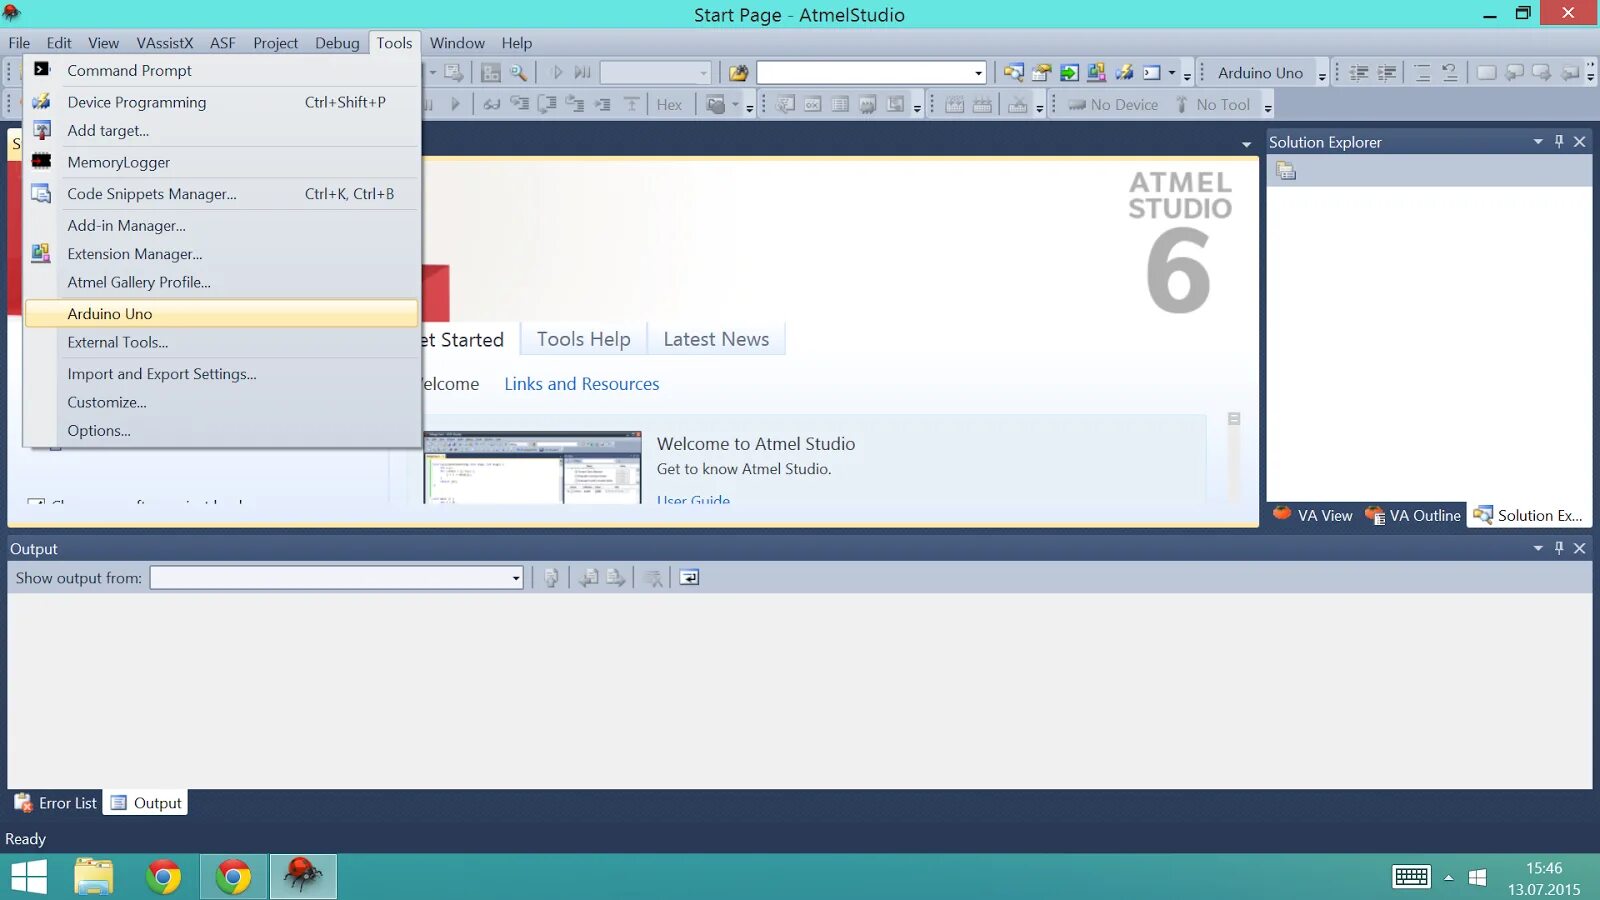Switch to Tools Help tab
This screenshot has width=1600, height=900.
584,339
